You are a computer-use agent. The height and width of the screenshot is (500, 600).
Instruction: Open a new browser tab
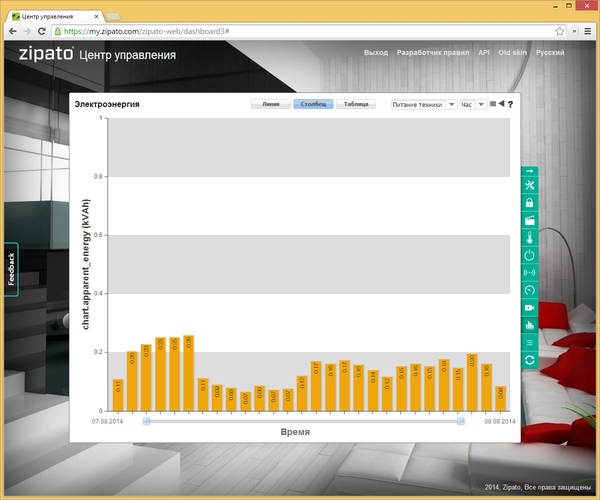click(x=113, y=16)
